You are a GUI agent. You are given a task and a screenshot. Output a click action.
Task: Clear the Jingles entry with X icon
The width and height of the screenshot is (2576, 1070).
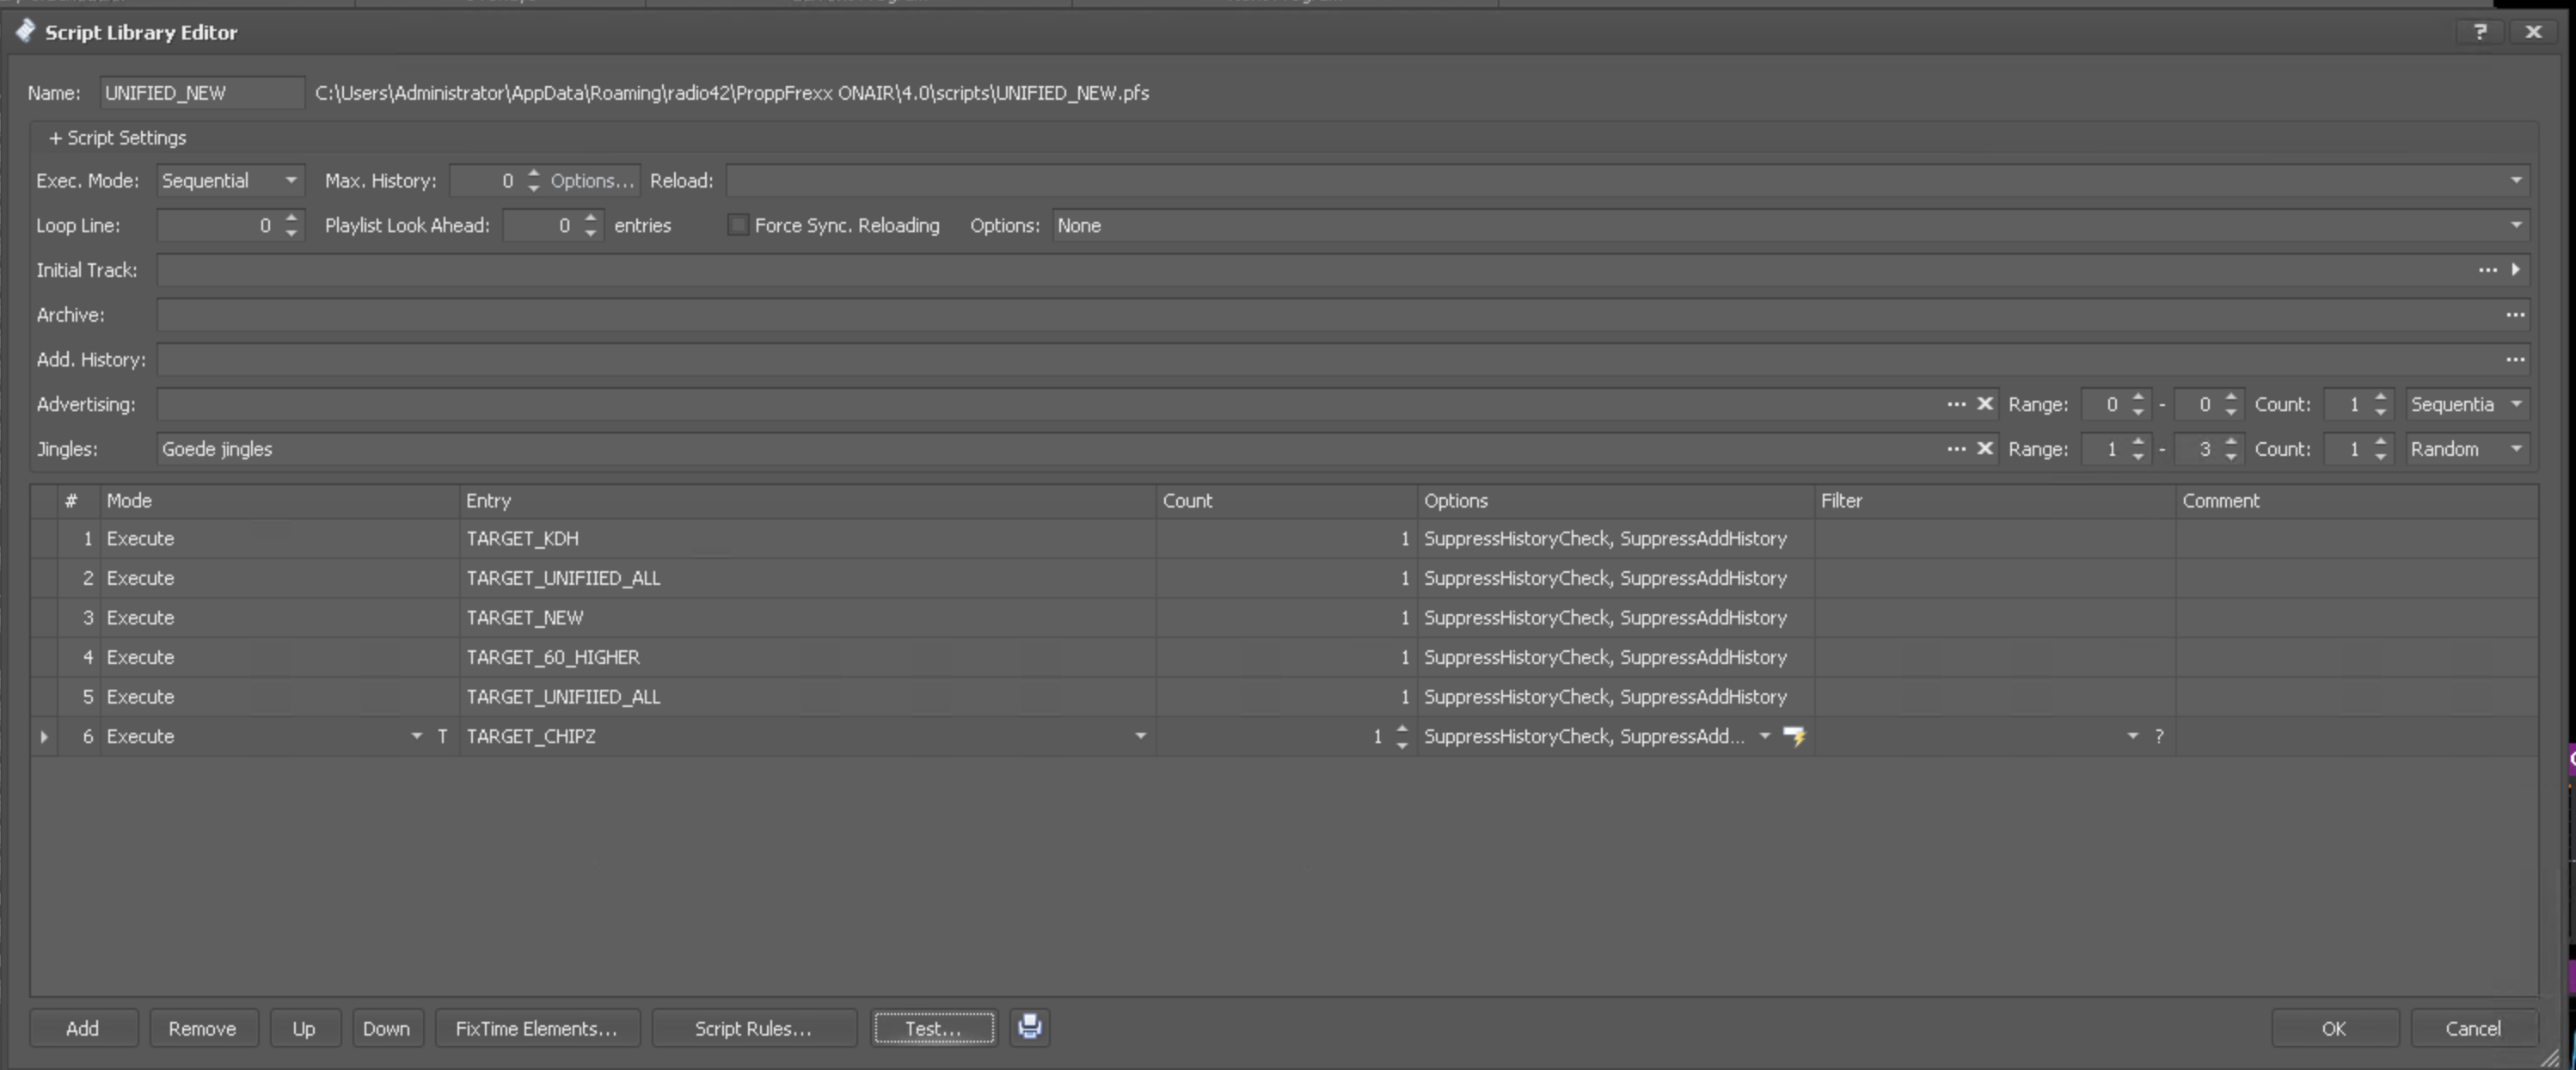pyautogui.click(x=1985, y=449)
